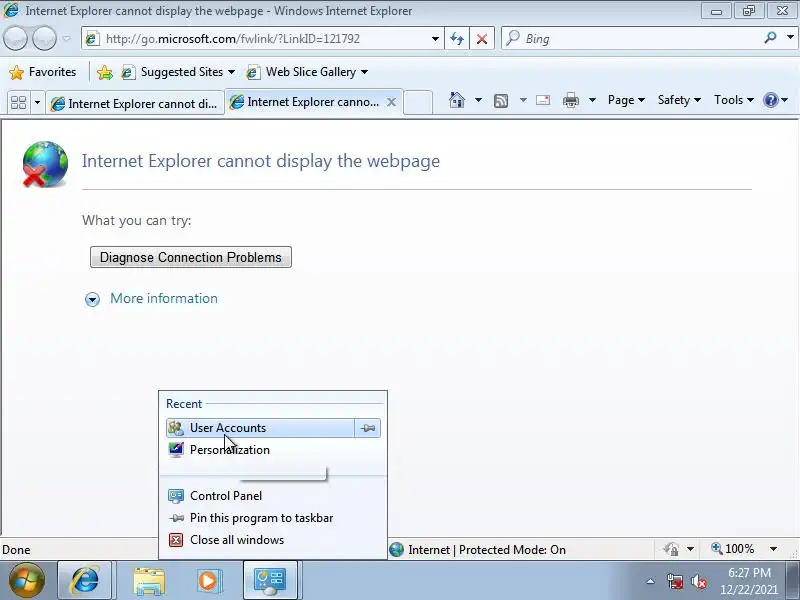Open Personalization from recent list

[273, 450]
